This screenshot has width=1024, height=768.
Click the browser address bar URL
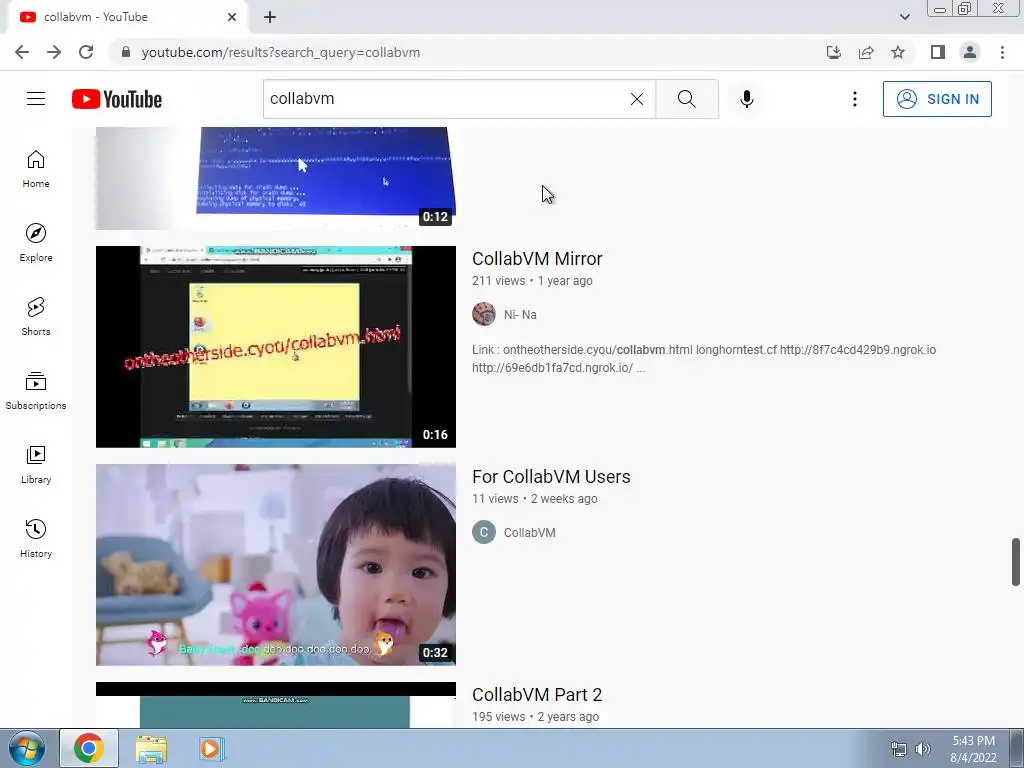click(x=281, y=52)
